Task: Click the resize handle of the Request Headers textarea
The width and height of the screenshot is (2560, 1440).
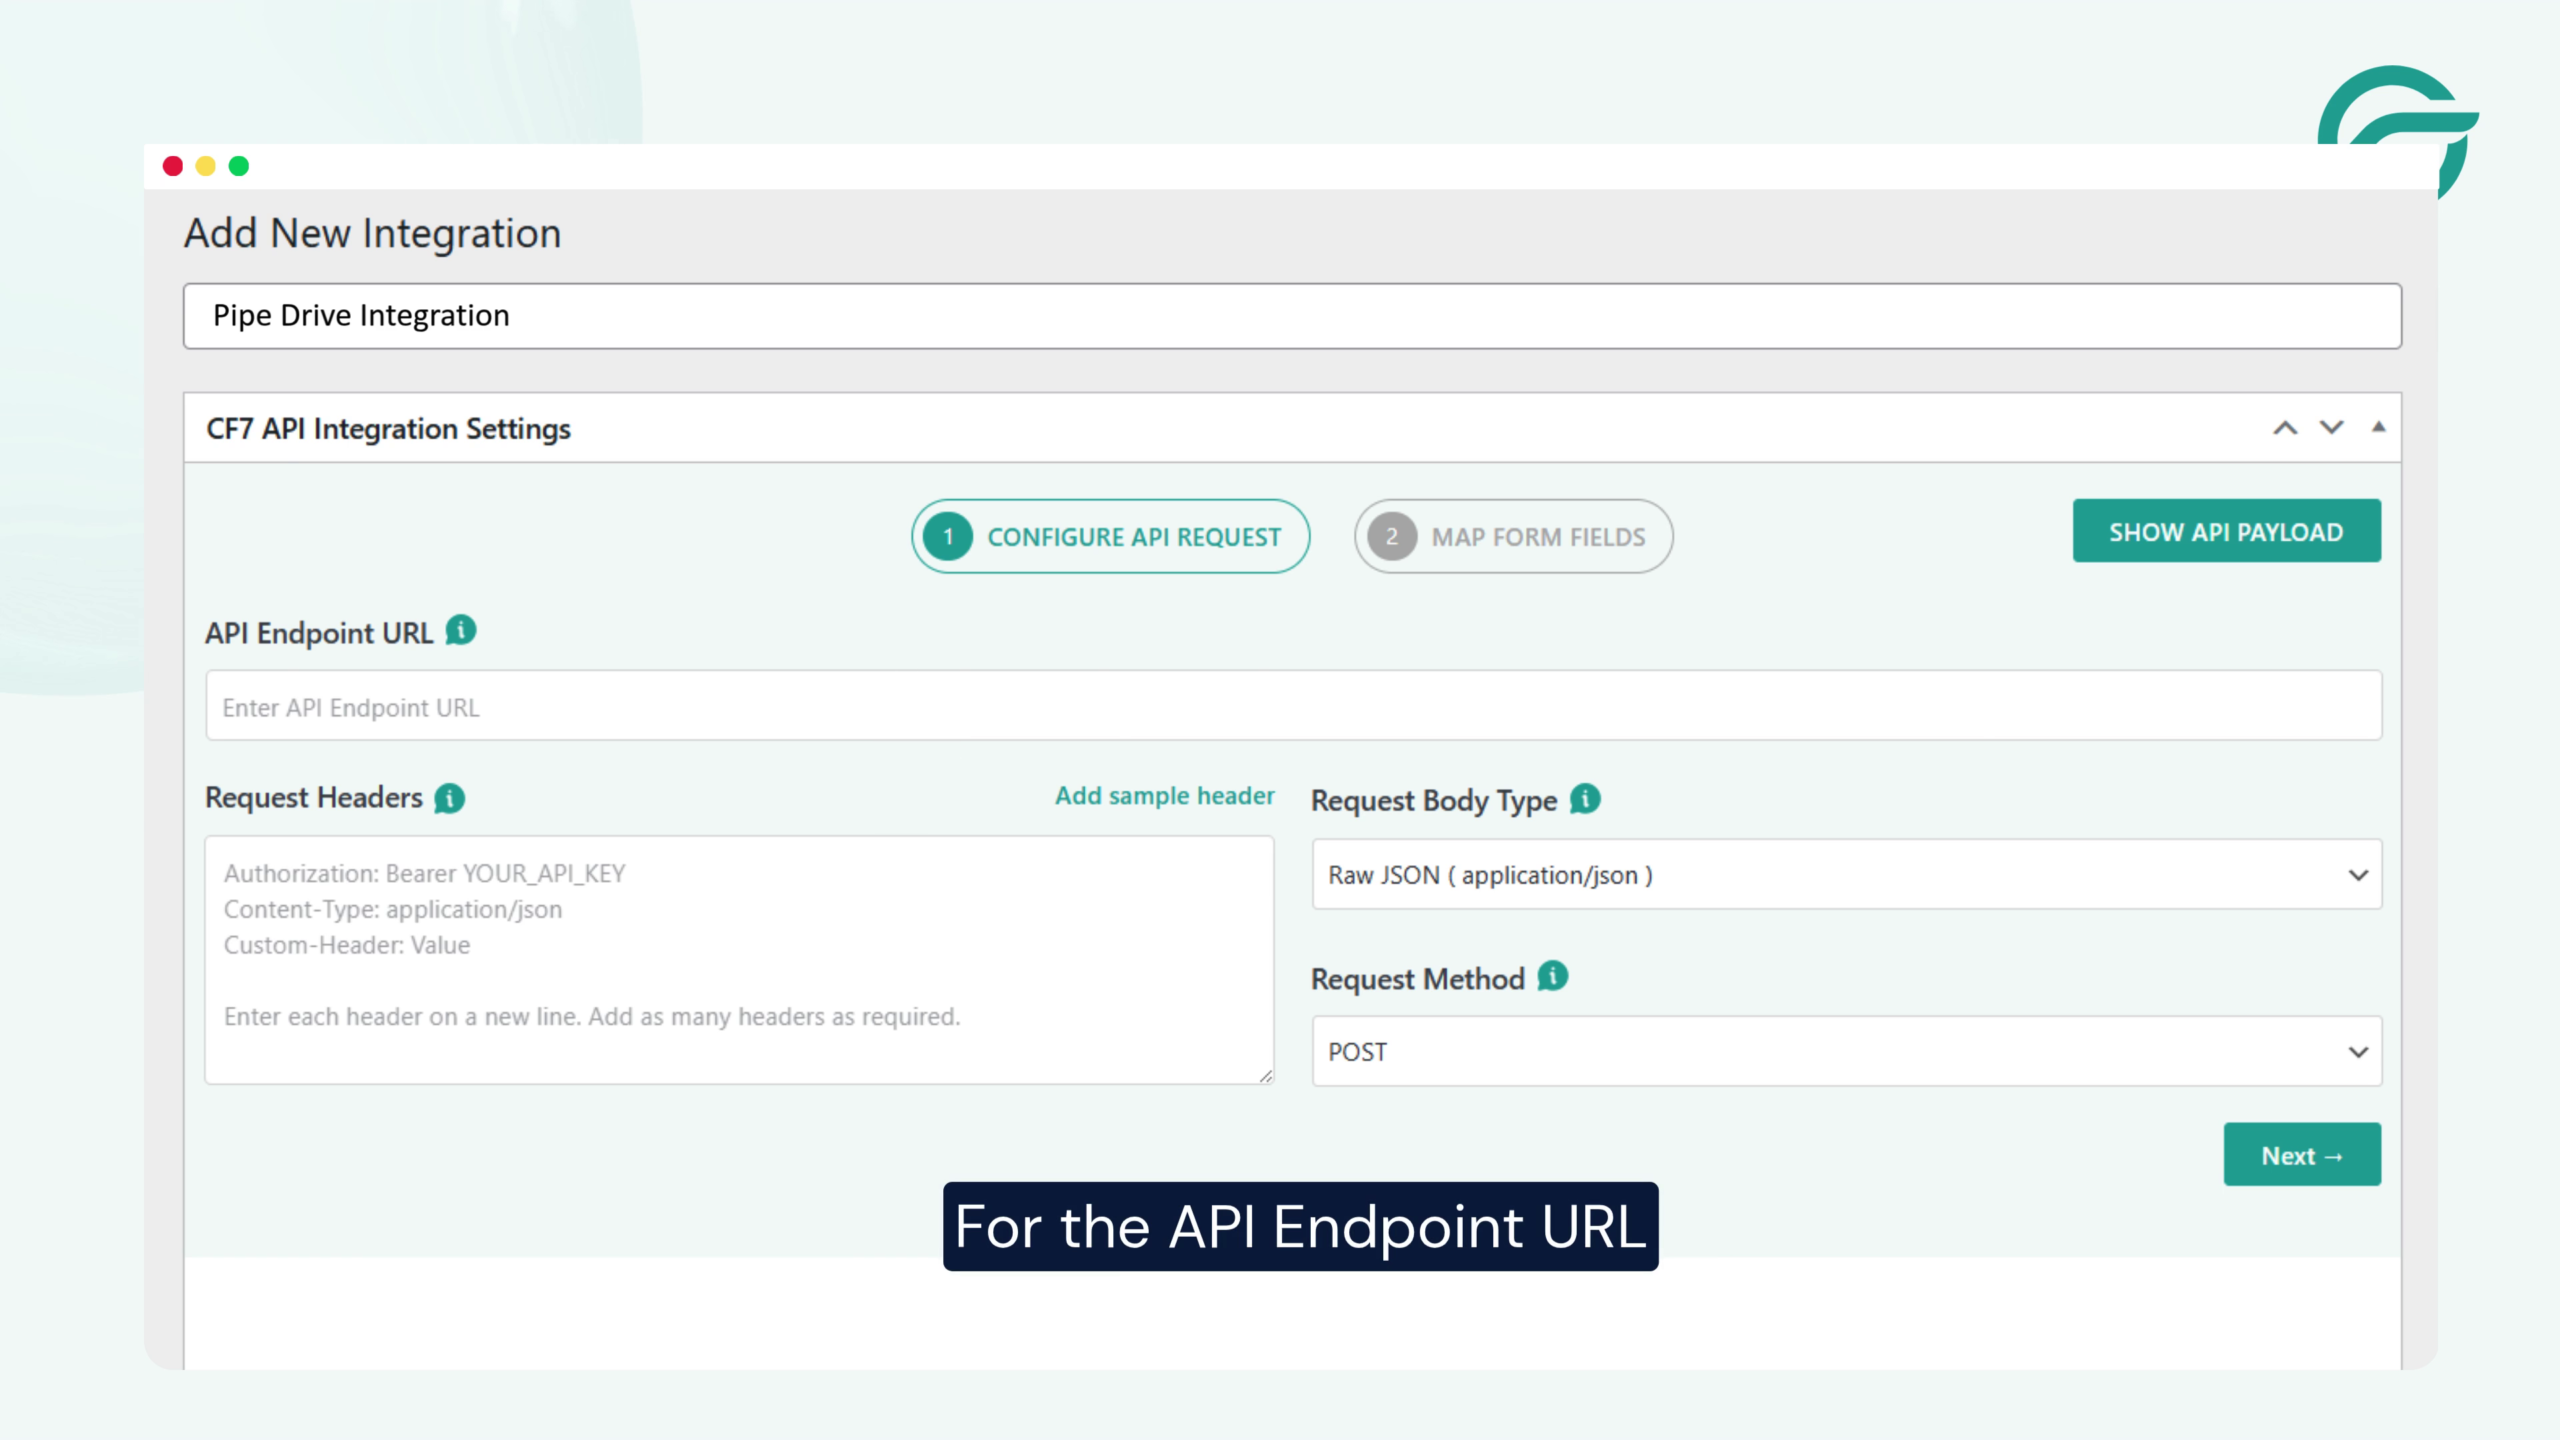Action: (x=1265, y=1076)
